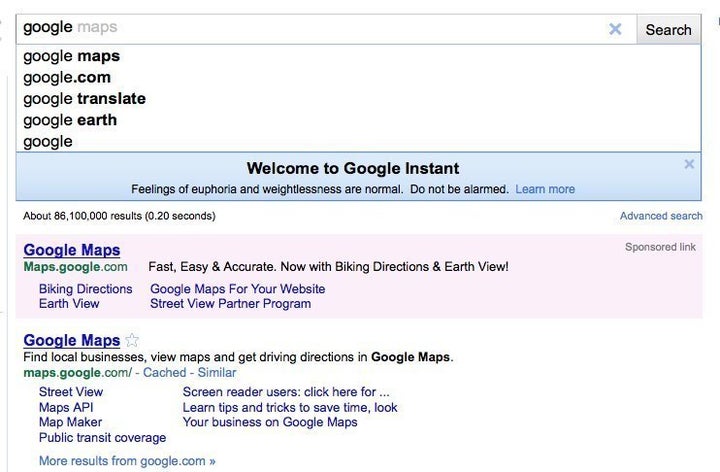This screenshot has height=472, width=720.
Task: Open the Maps API sitelink
Action: [66, 407]
